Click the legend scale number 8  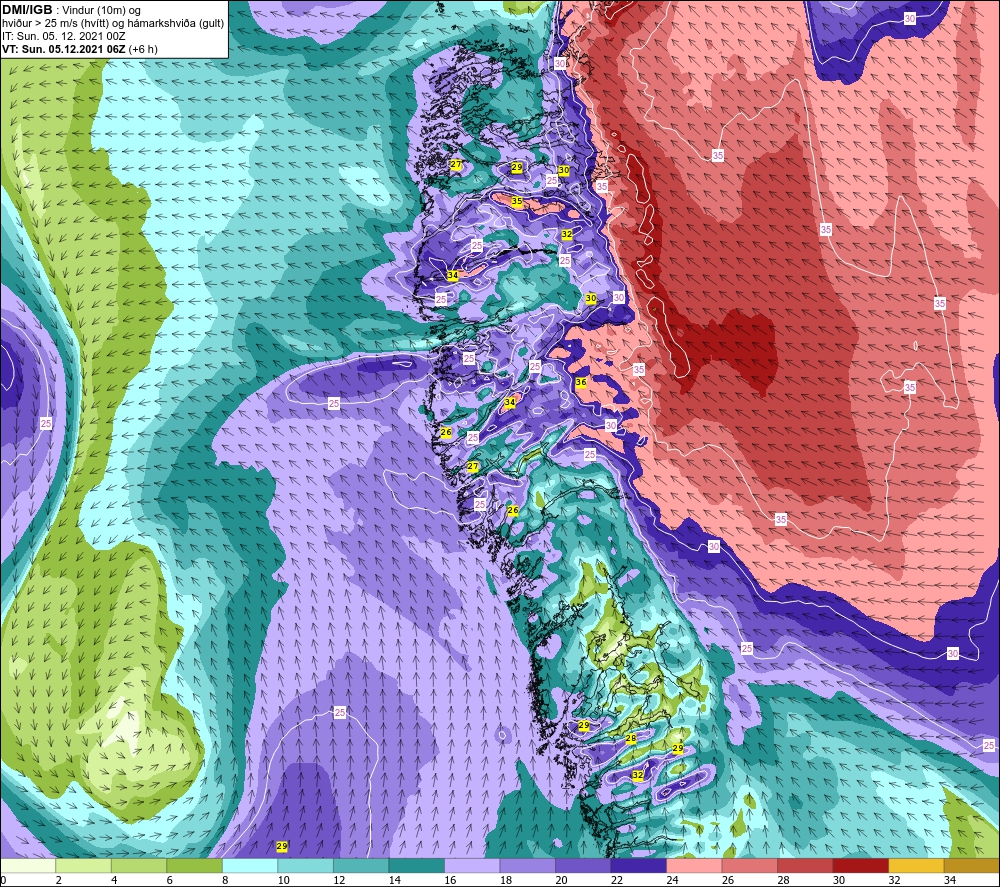[x=225, y=880]
